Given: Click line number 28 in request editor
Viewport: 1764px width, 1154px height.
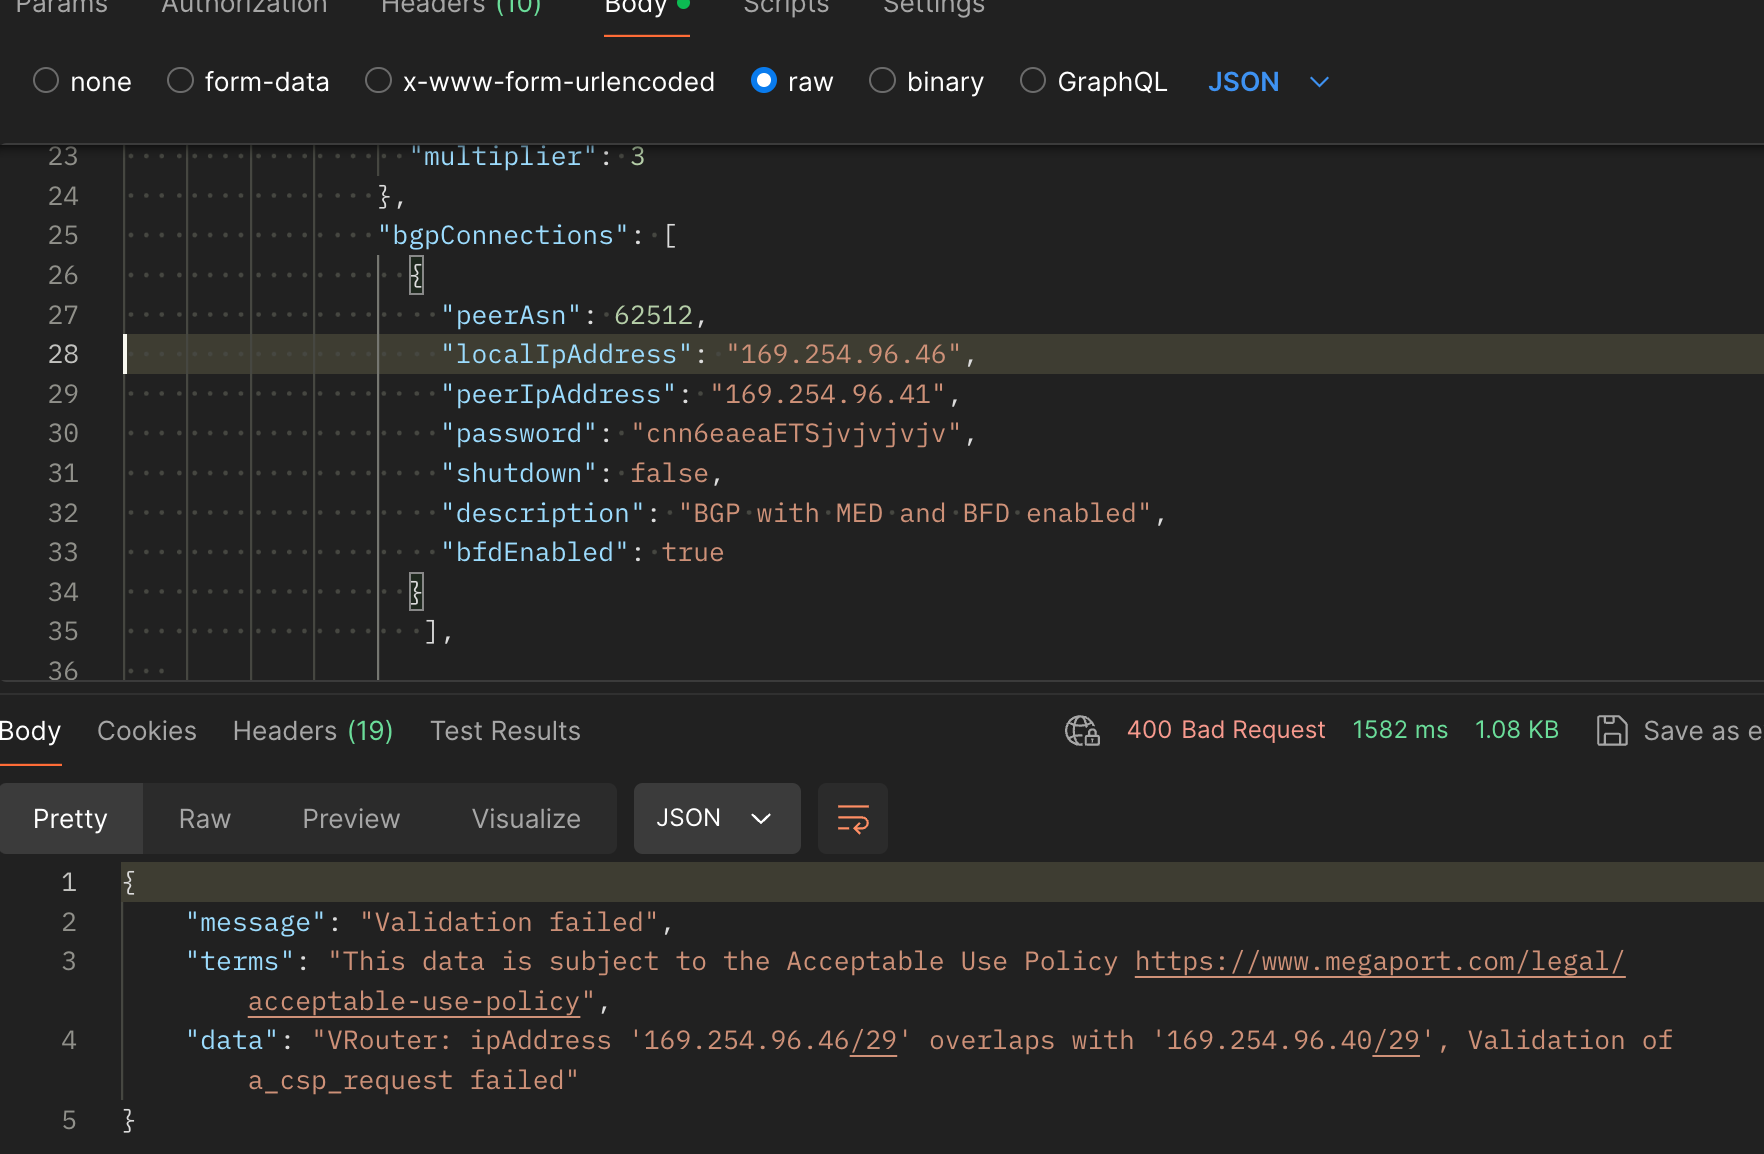Looking at the screenshot, I should pyautogui.click(x=63, y=354).
